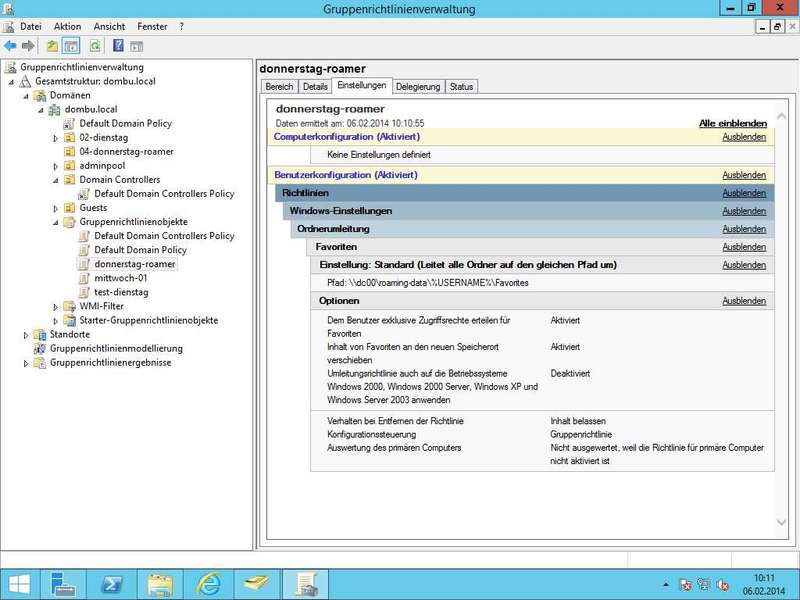800x600 pixels.
Task: Expand the WMI-Filter node
Action: pyautogui.click(x=56, y=306)
